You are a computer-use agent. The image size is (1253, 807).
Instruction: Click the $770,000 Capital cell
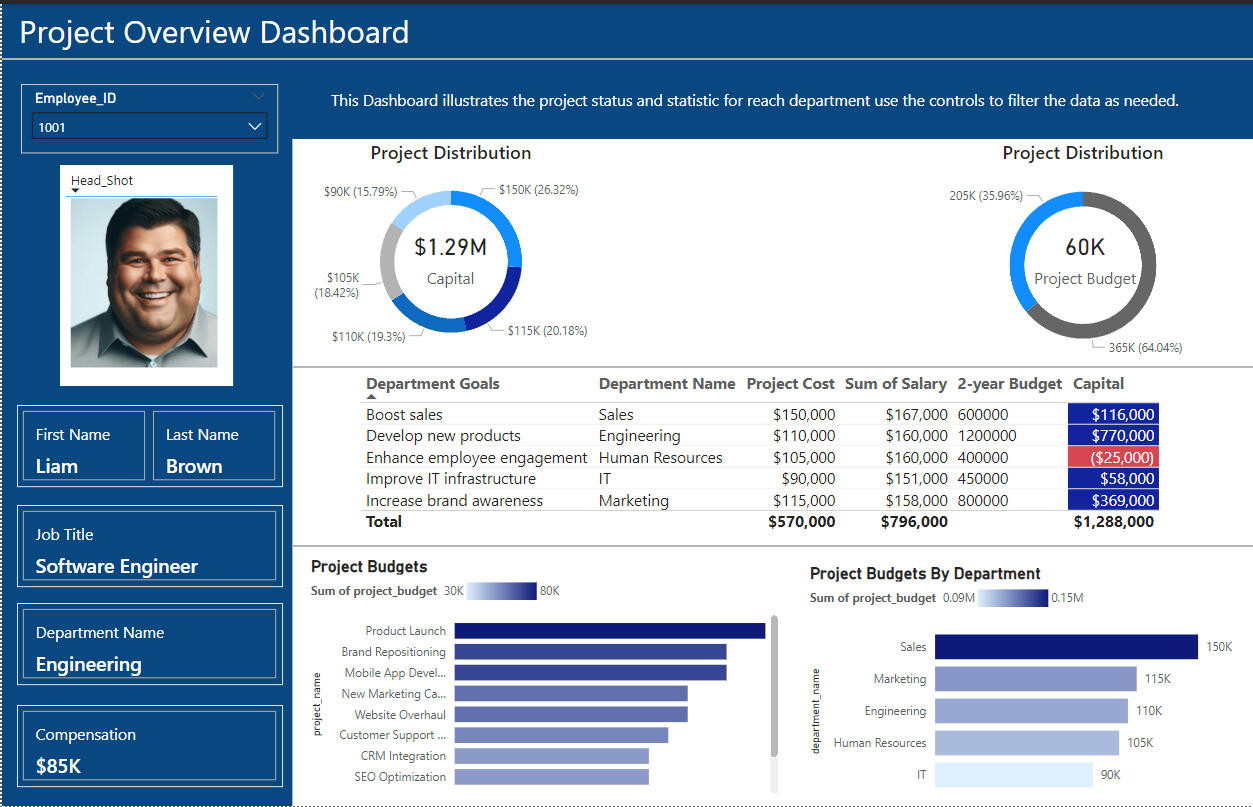(x=1114, y=436)
